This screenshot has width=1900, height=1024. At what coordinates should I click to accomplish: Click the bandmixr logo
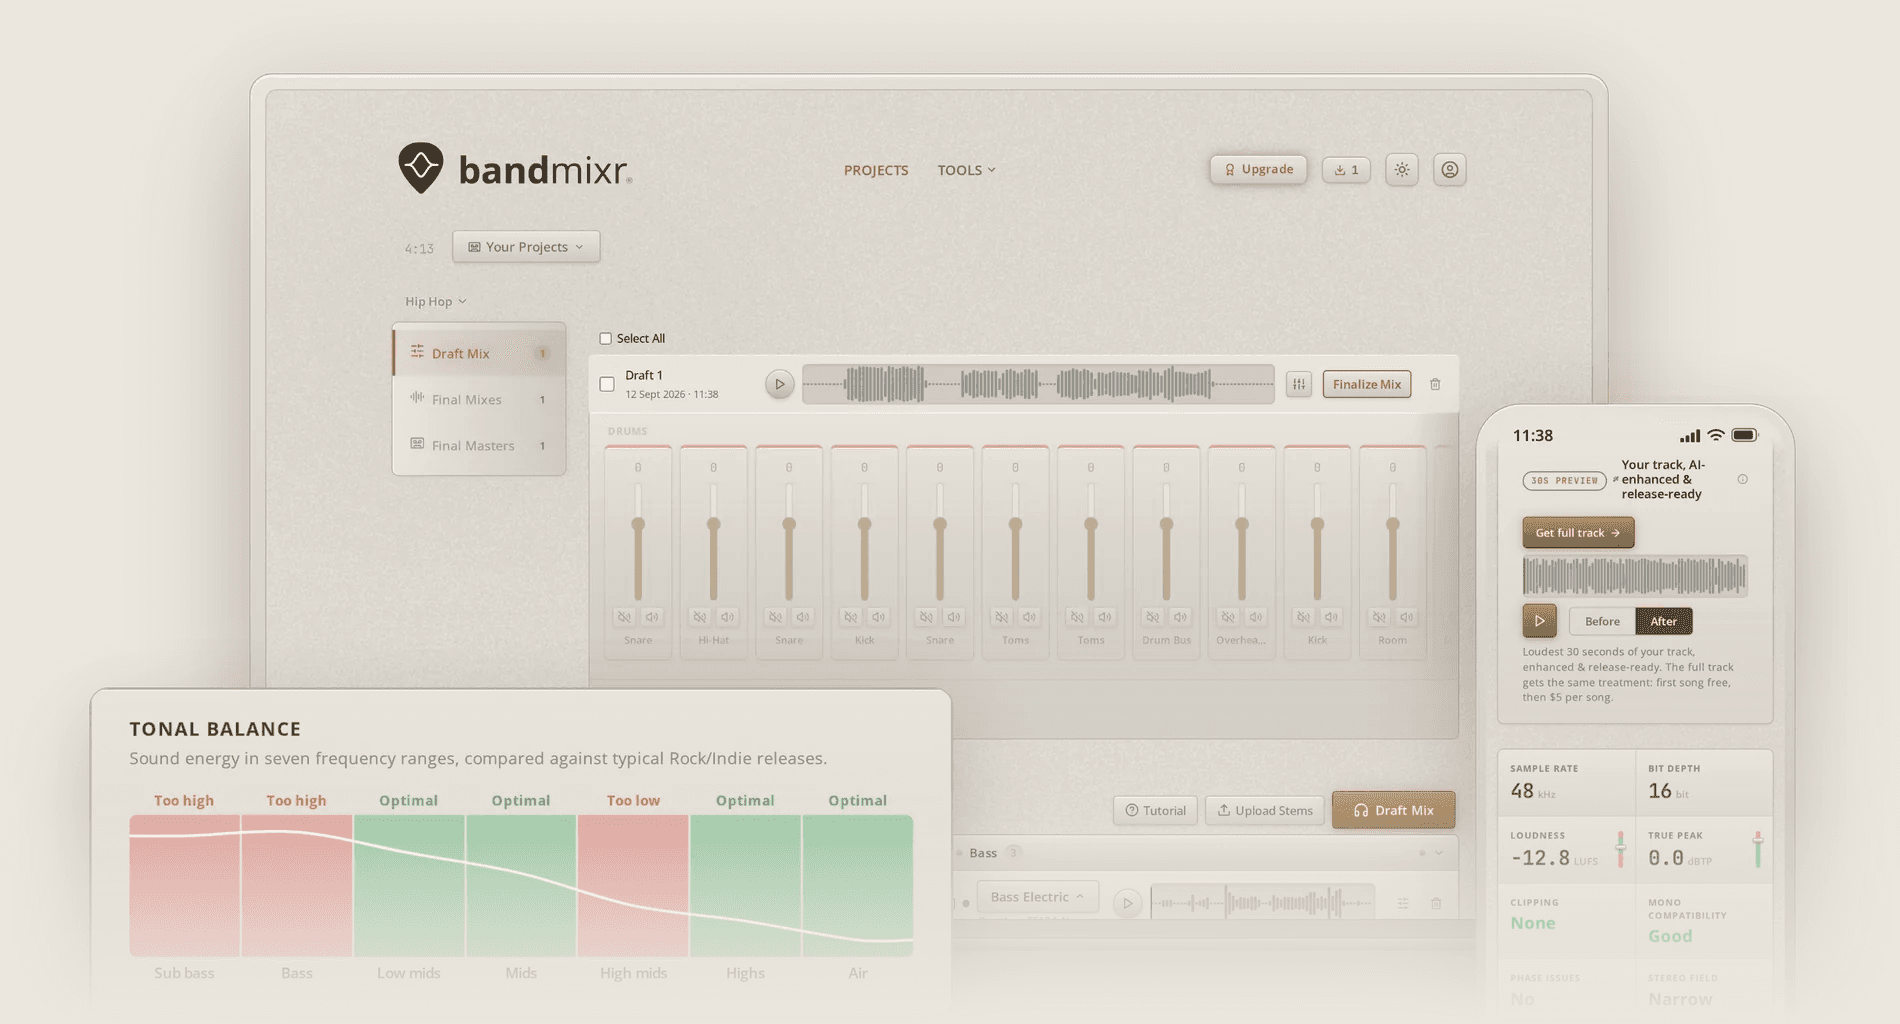[514, 169]
